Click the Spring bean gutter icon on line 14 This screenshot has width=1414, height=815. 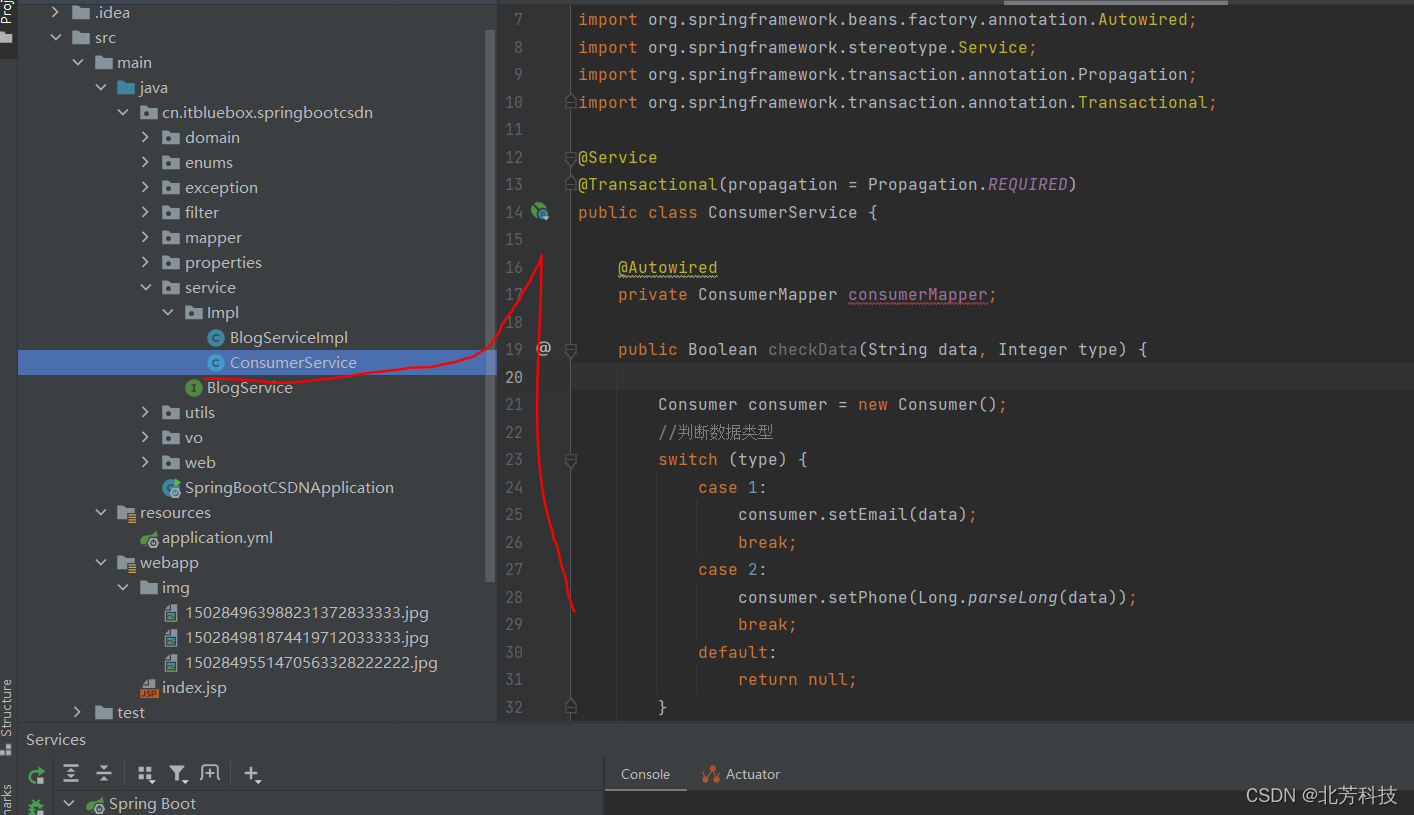(x=540, y=212)
